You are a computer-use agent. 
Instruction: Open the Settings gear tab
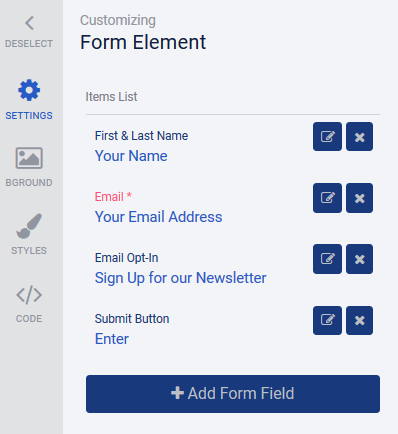(29, 100)
